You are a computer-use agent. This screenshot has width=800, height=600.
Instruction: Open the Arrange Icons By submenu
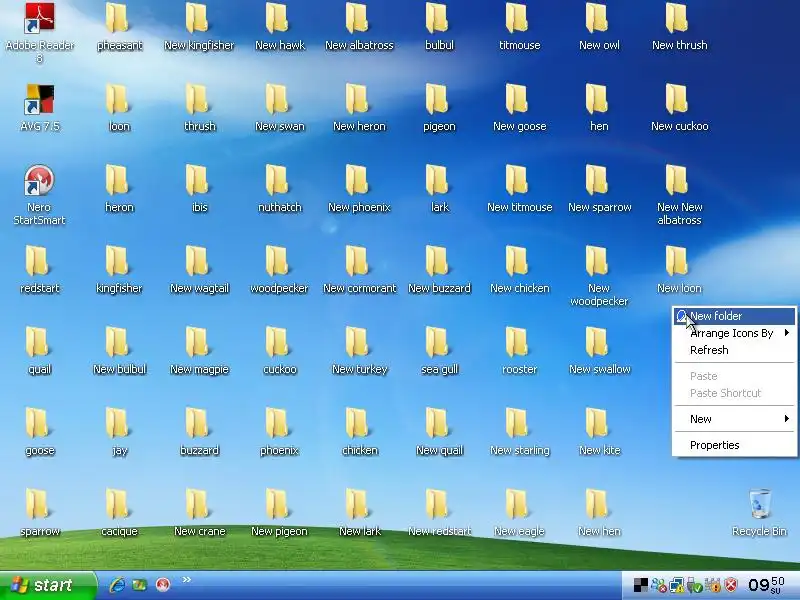tap(734, 333)
